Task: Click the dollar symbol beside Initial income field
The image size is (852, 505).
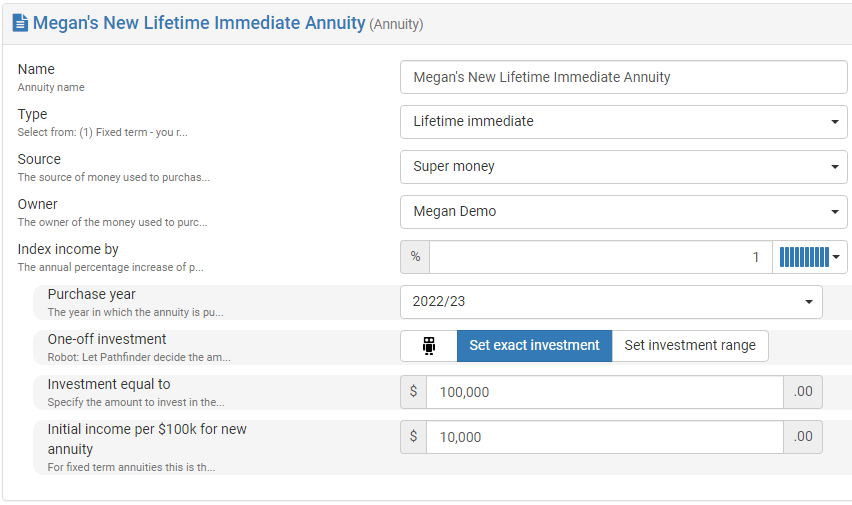Action: 413,437
